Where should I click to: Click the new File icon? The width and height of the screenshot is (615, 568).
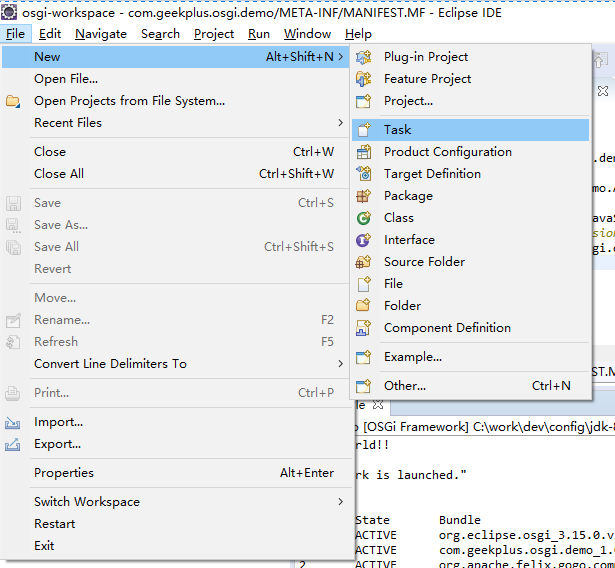click(364, 284)
